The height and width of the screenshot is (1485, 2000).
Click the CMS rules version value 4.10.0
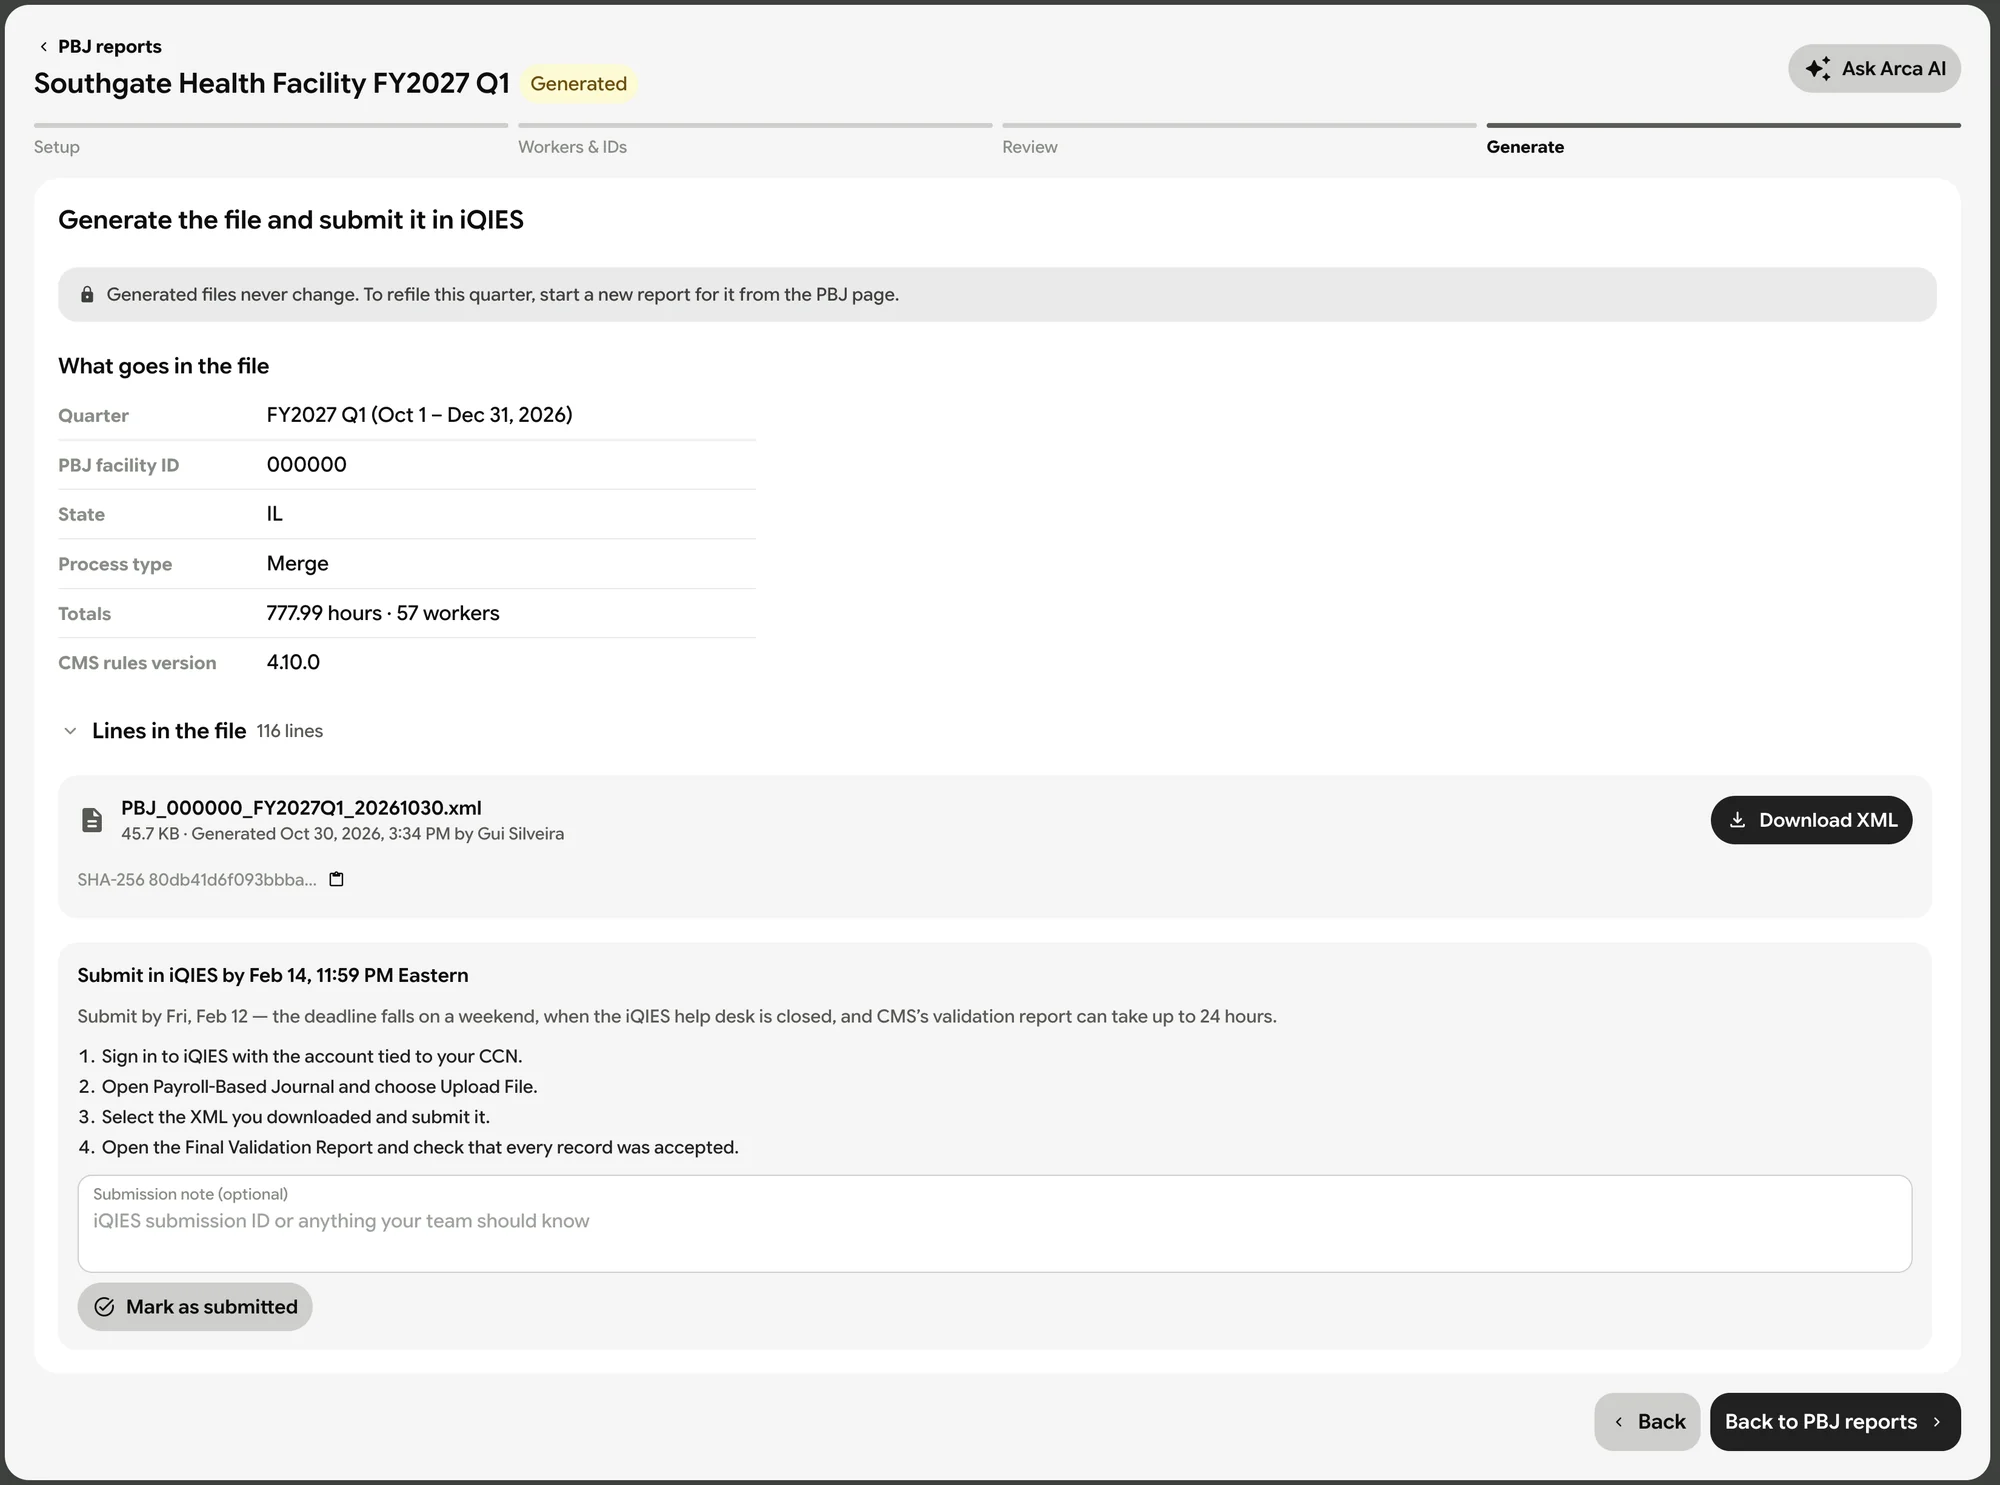[293, 663]
